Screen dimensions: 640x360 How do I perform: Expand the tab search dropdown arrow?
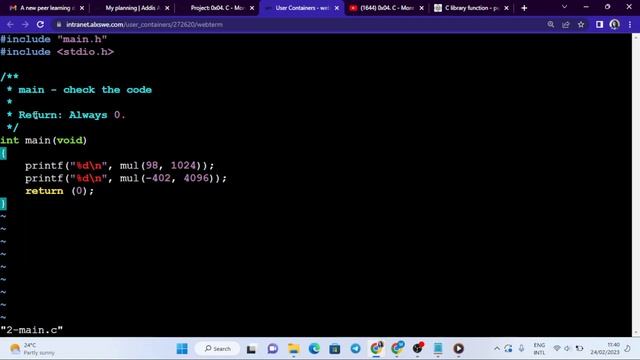(564, 7)
